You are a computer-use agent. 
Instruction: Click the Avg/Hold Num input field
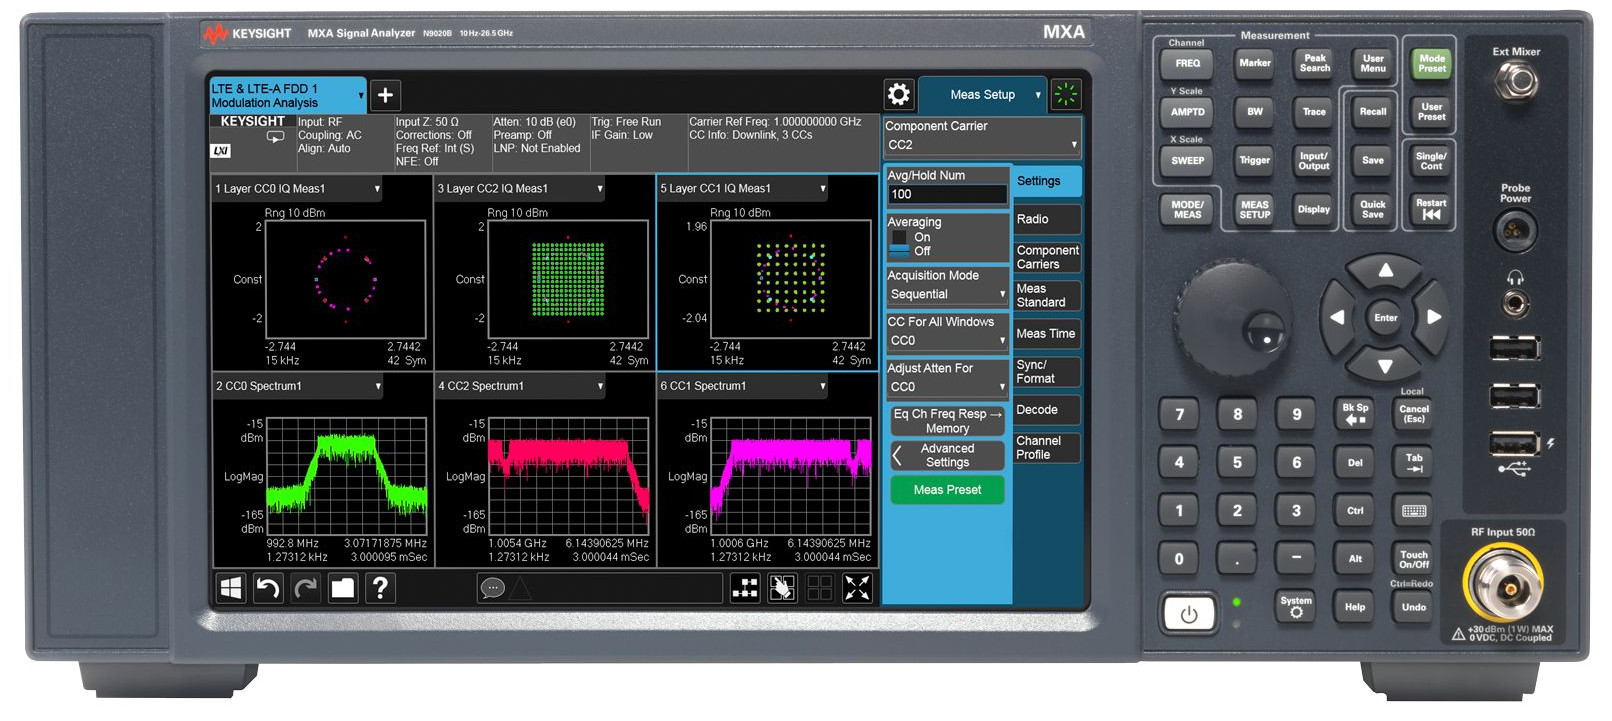(947, 194)
